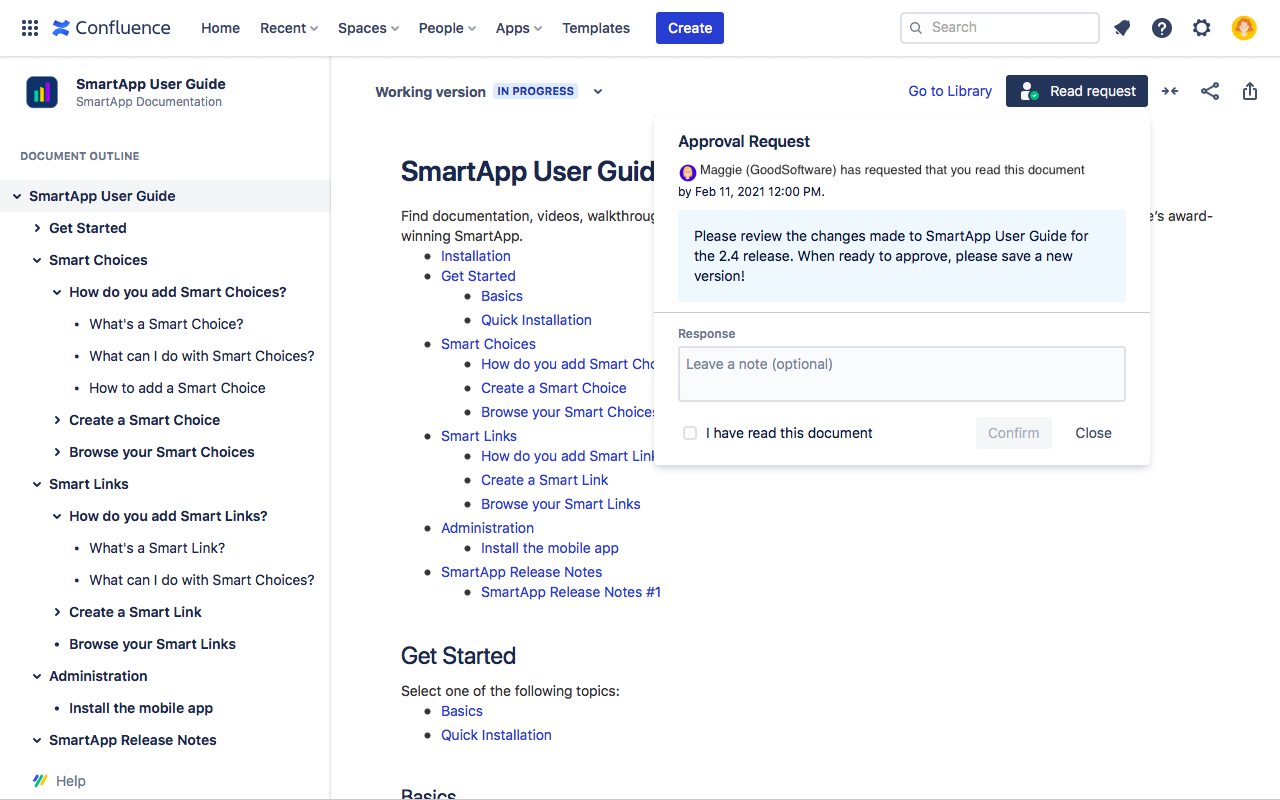
Task: Open the notifications bell icon
Action: (1121, 27)
